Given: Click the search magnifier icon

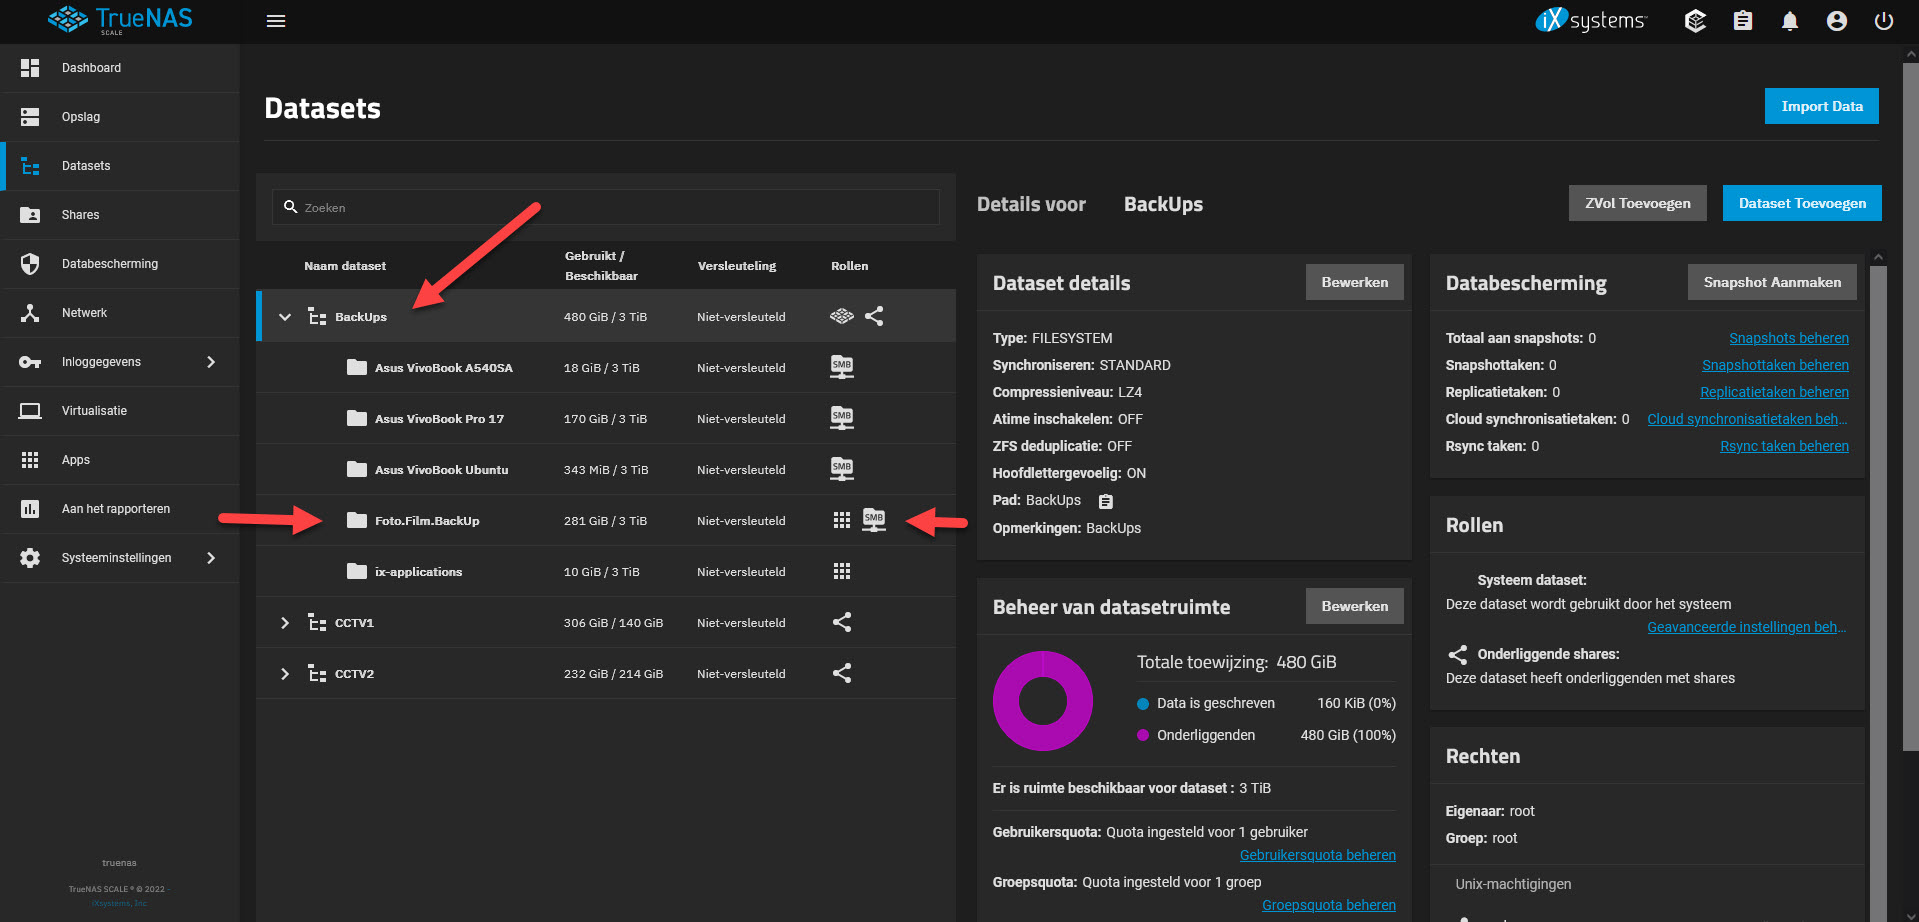Looking at the screenshot, I should tap(291, 207).
